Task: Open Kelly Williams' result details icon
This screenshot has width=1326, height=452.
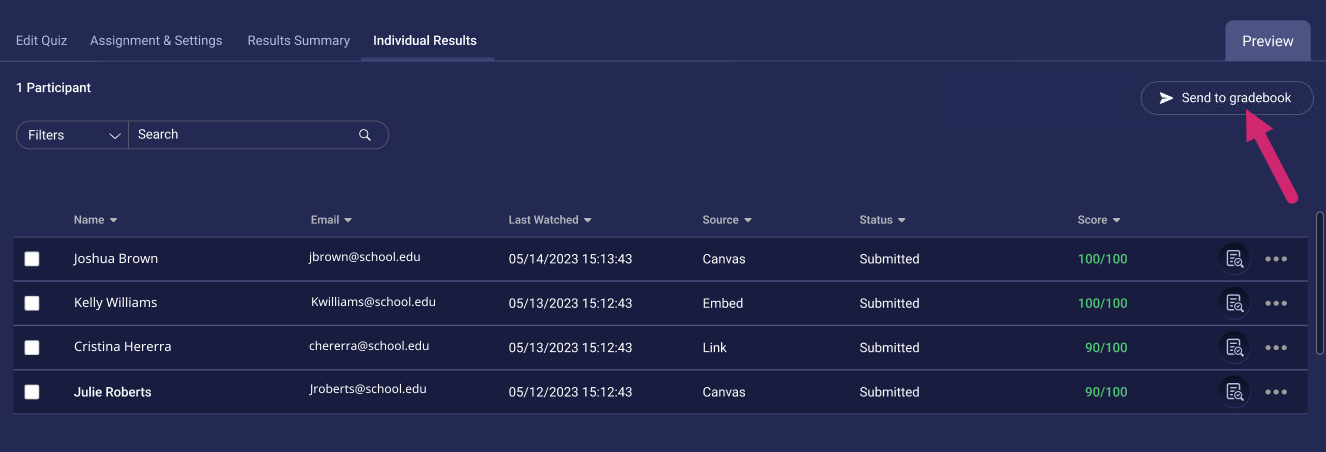Action: coord(1235,303)
